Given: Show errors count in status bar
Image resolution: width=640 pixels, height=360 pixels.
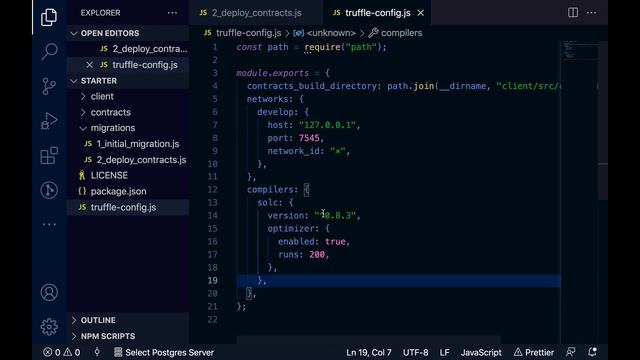Looking at the screenshot, I should 52,352.
